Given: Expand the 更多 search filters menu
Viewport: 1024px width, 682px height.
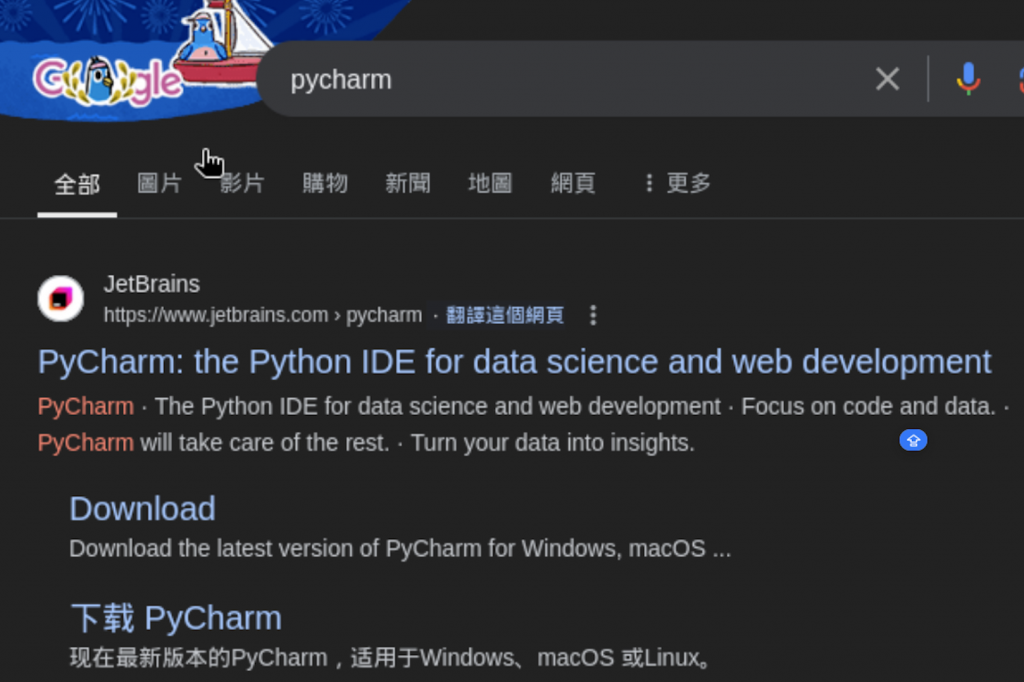Looking at the screenshot, I should coord(677,184).
